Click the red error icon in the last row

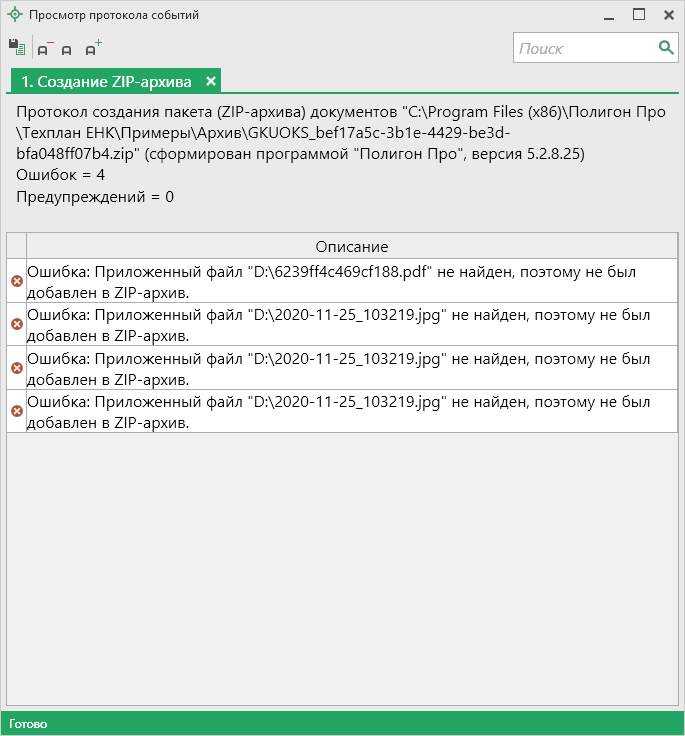point(16,411)
